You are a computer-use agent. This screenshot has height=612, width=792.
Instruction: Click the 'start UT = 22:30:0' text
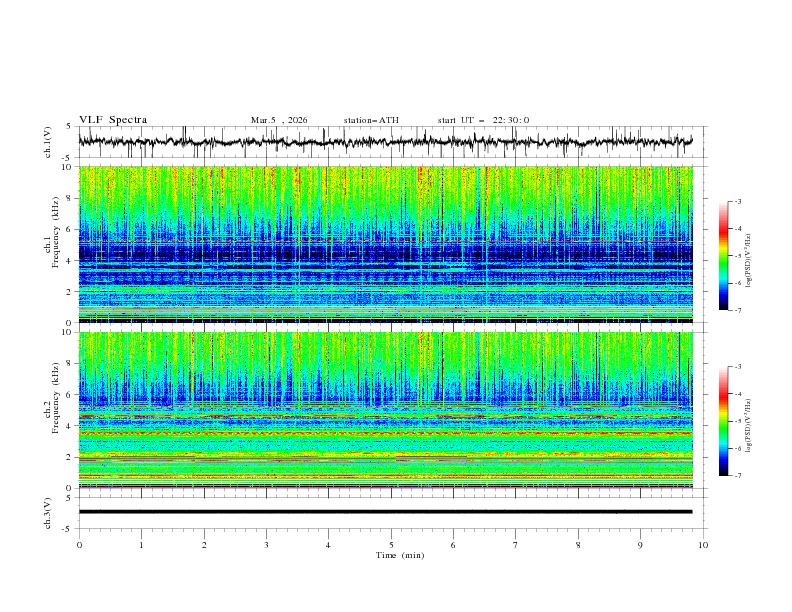coord(483,120)
